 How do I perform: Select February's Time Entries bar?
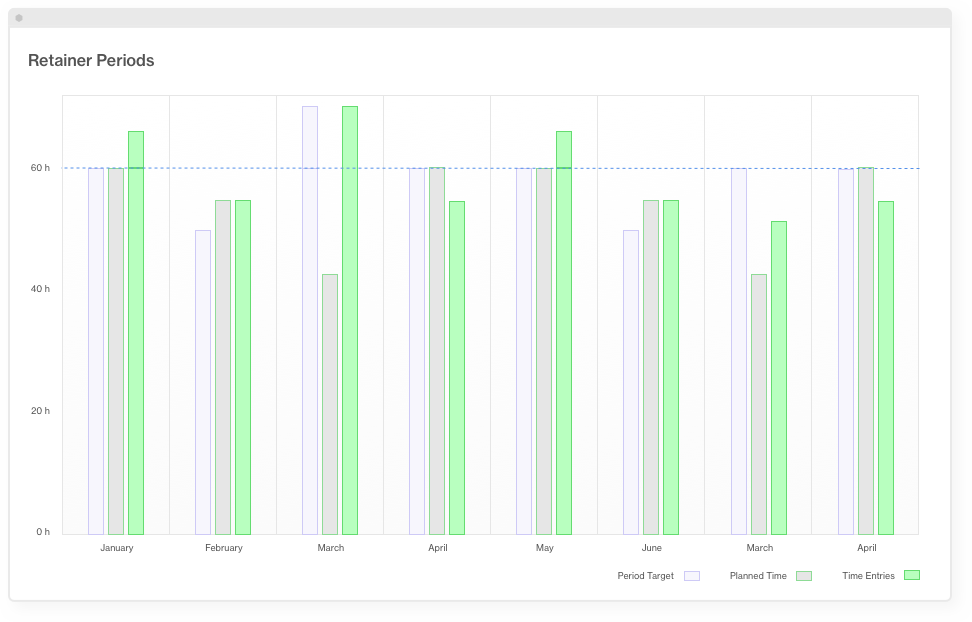click(243, 368)
